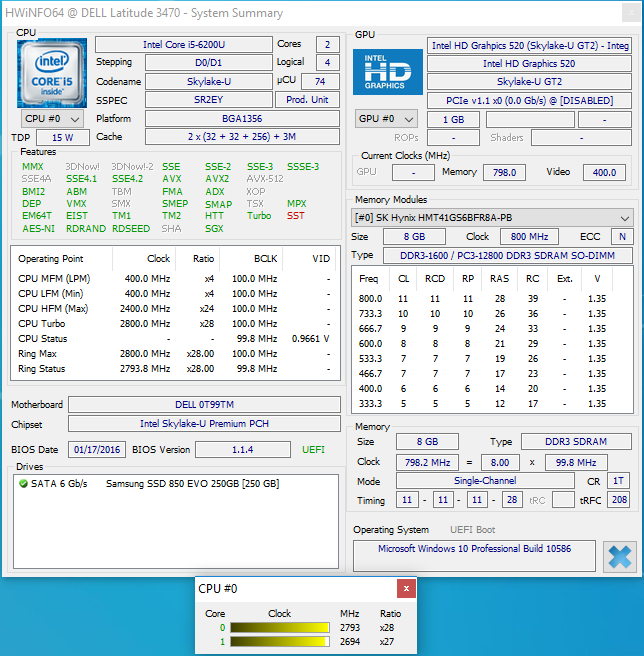Click the green status icon of SATA drive
Screen dimensions: 644x656
(23, 484)
